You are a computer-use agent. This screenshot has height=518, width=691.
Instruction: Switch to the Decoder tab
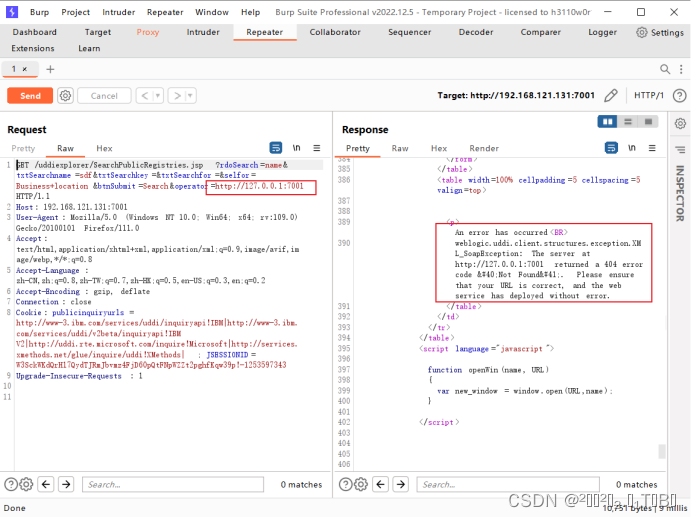click(x=476, y=32)
